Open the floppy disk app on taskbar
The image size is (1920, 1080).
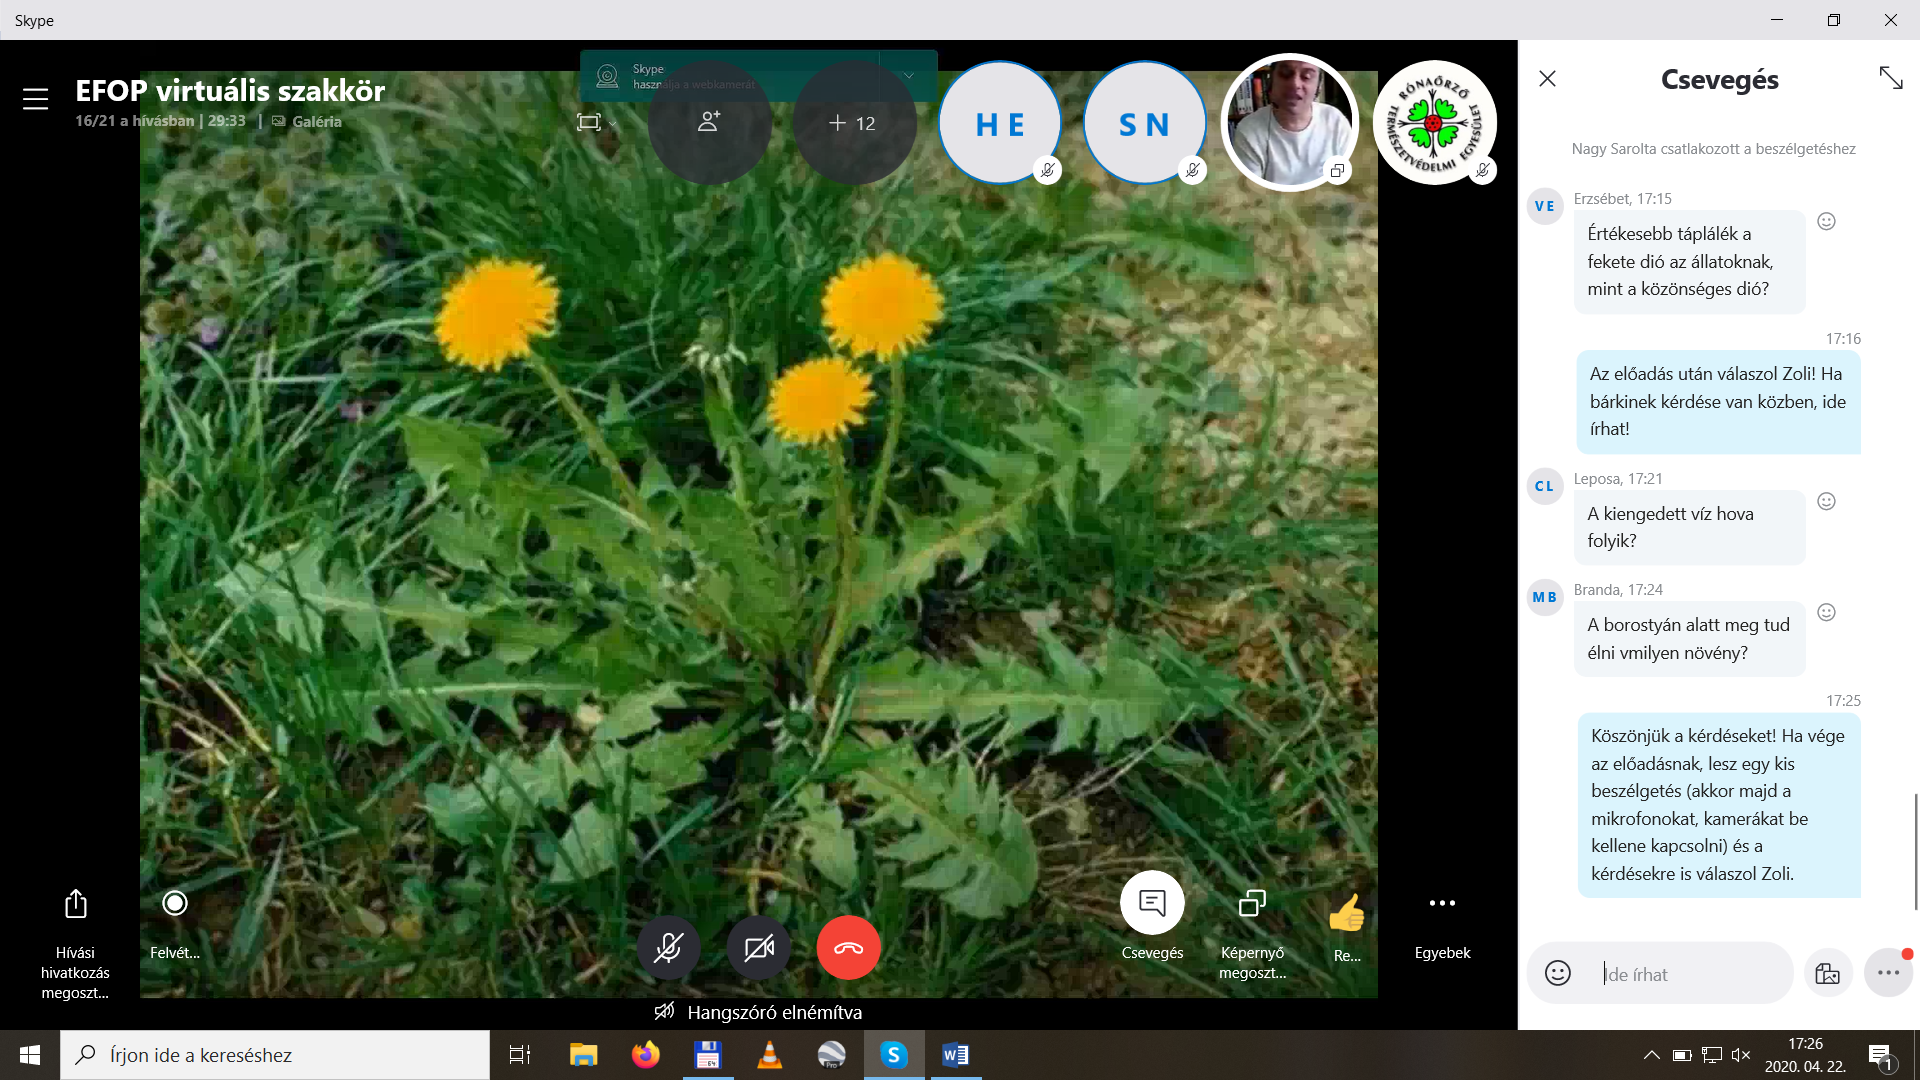pos(708,1055)
